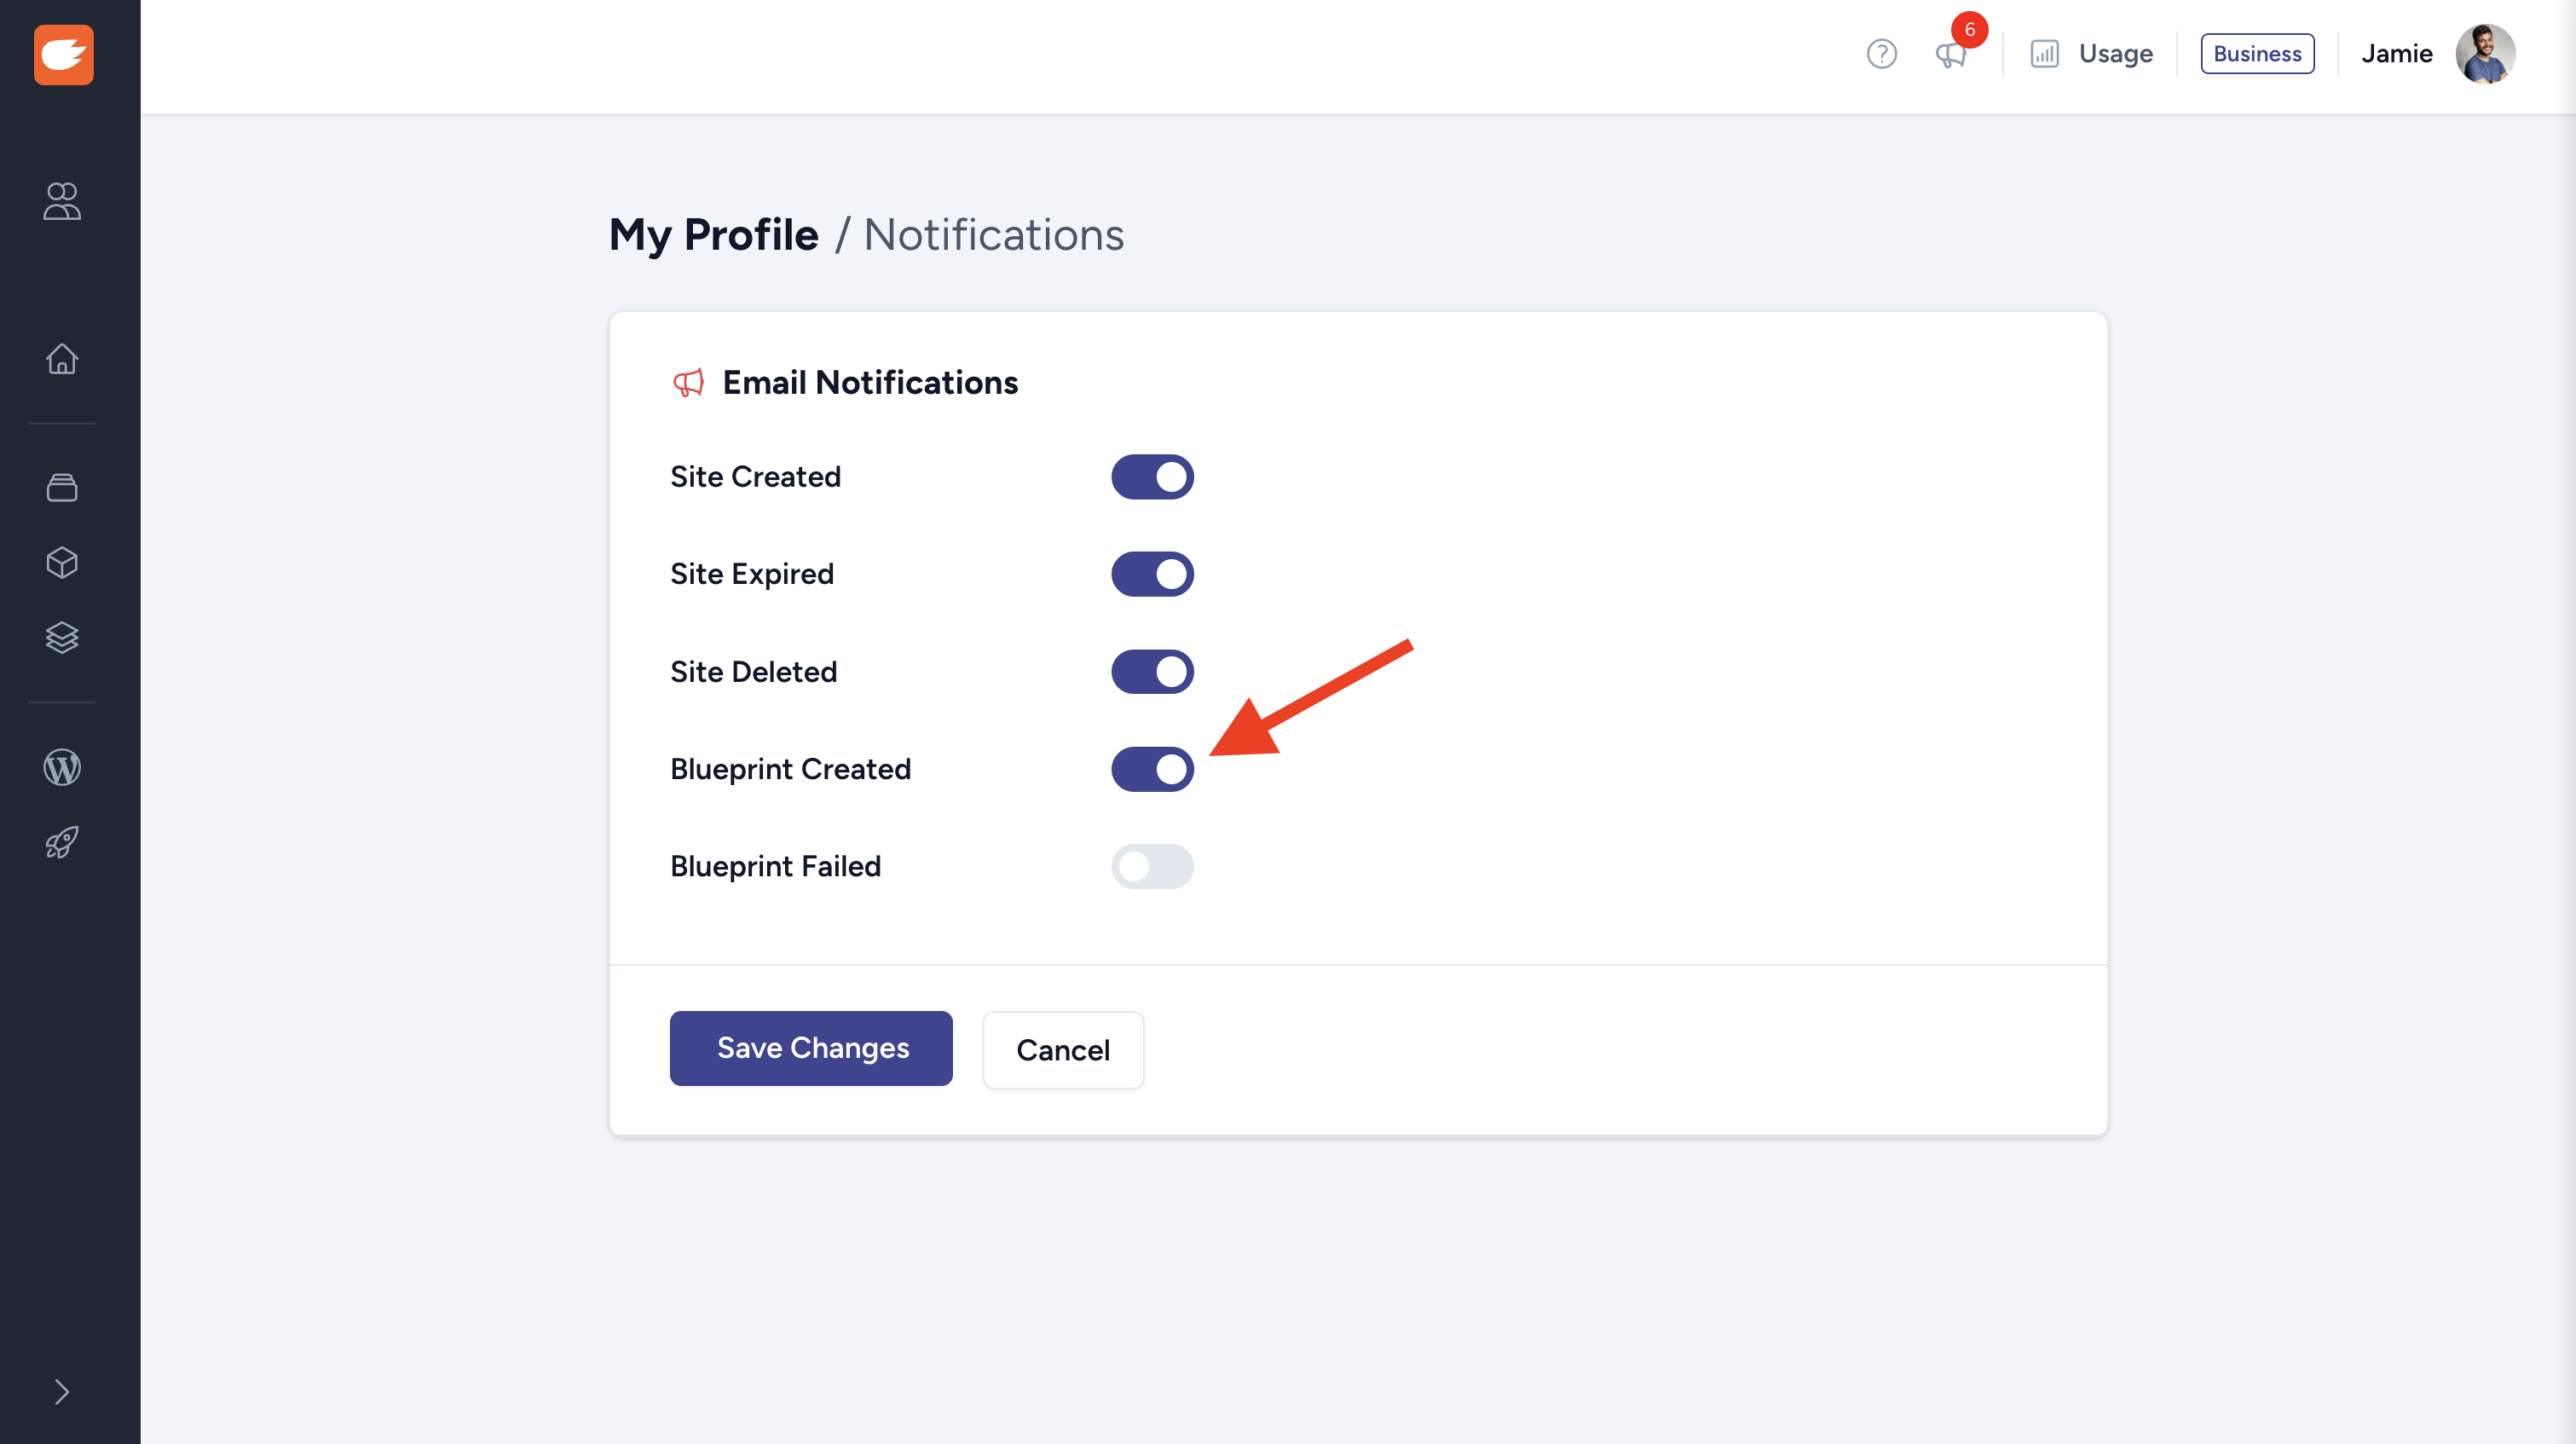View announcements via the megaphone icon

pyautogui.click(x=1950, y=57)
